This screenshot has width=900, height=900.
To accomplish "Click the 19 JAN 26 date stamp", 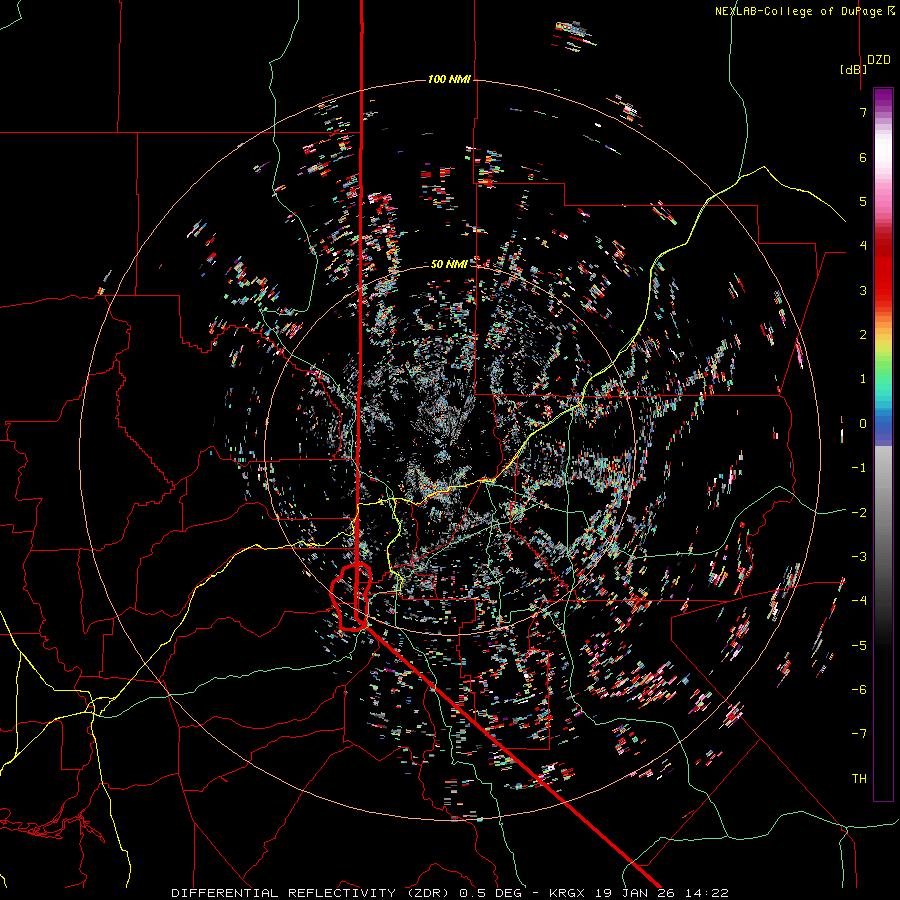I will coord(637,893).
